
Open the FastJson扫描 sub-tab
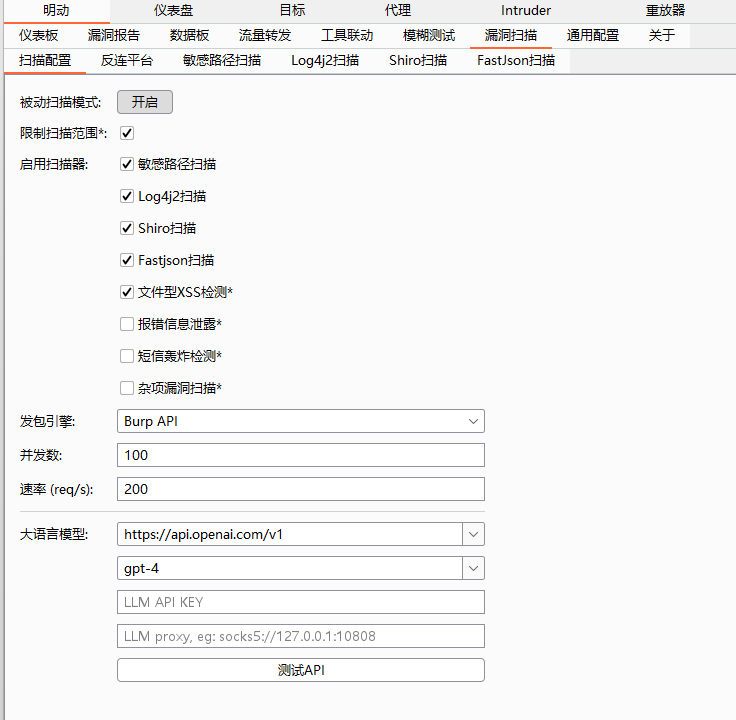click(x=515, y=61)
